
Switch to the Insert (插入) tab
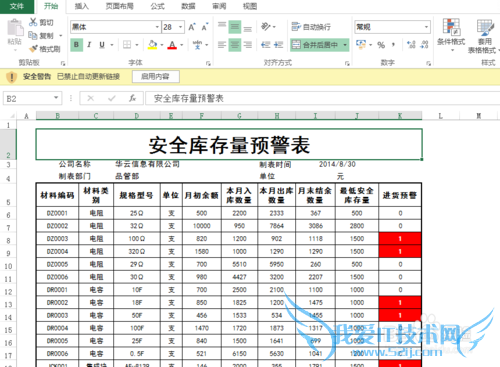pos(81,6)
